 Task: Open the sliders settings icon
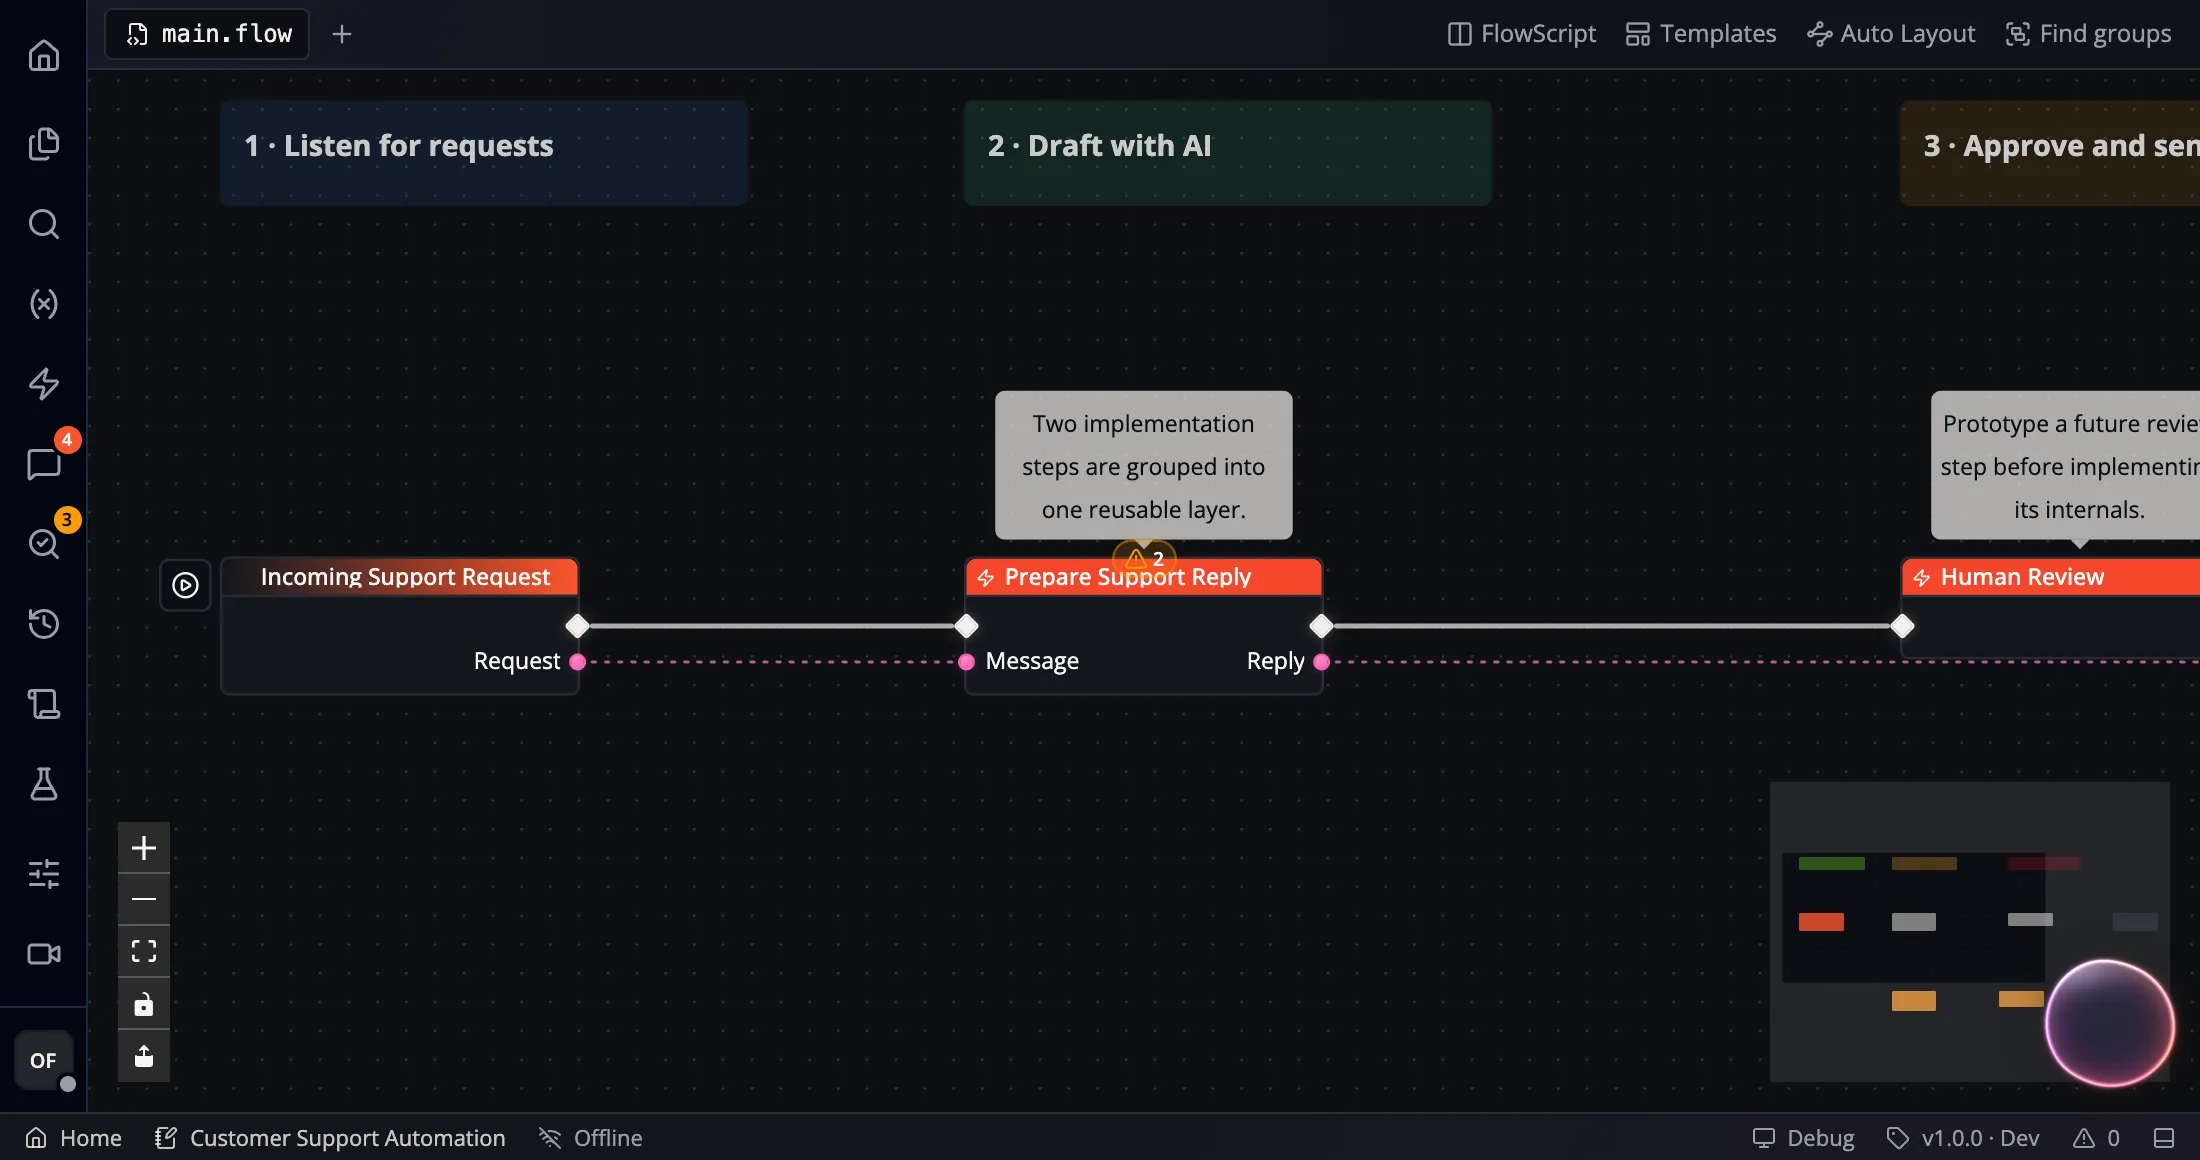coord(43,874)
